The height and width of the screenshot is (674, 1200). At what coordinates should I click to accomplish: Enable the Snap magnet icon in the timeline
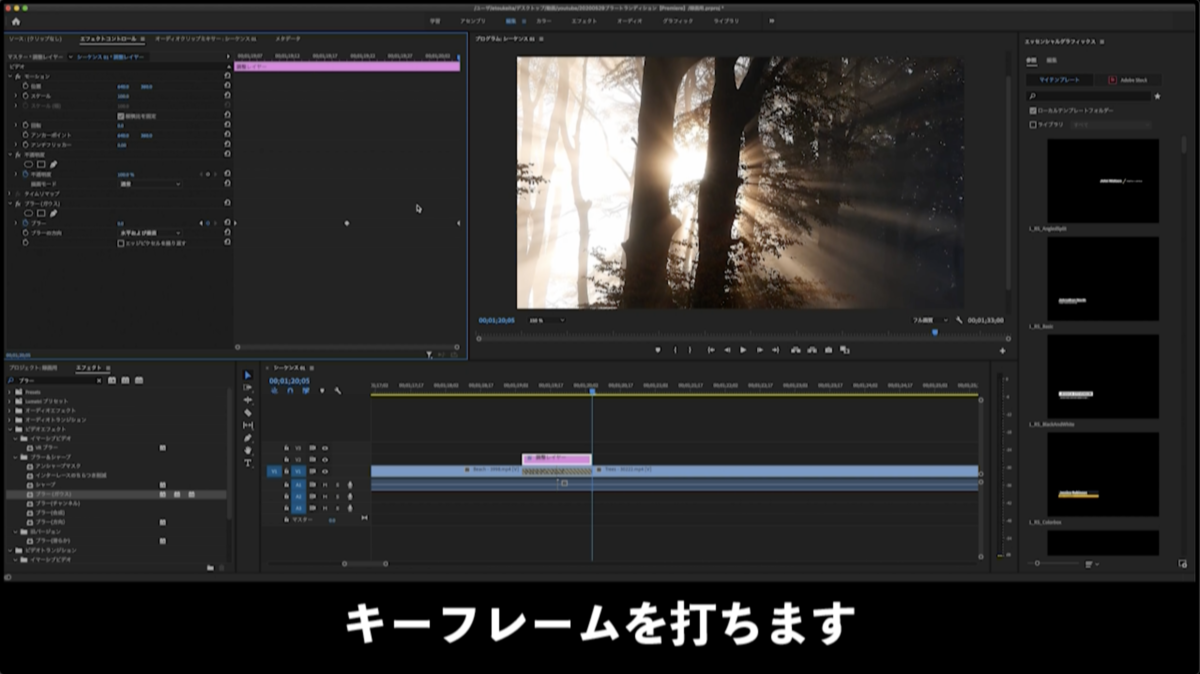[x=290, y=391]
